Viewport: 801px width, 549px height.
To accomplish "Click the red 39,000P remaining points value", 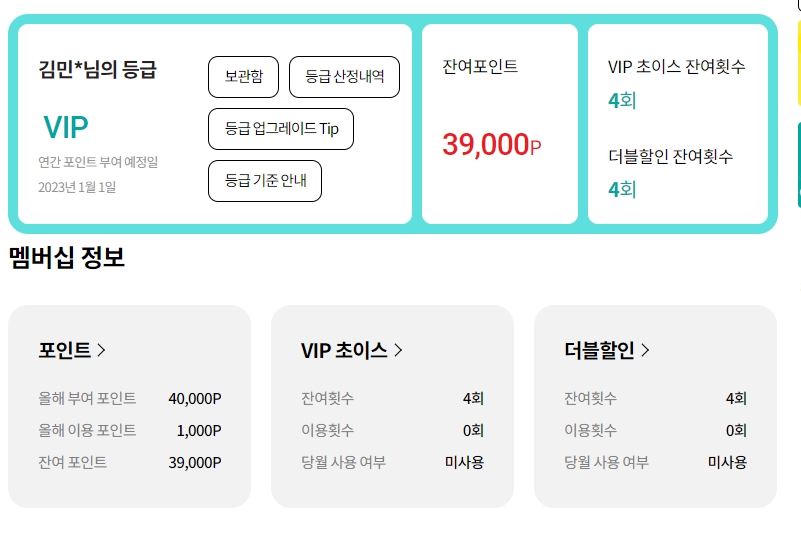I will [491, 145].
